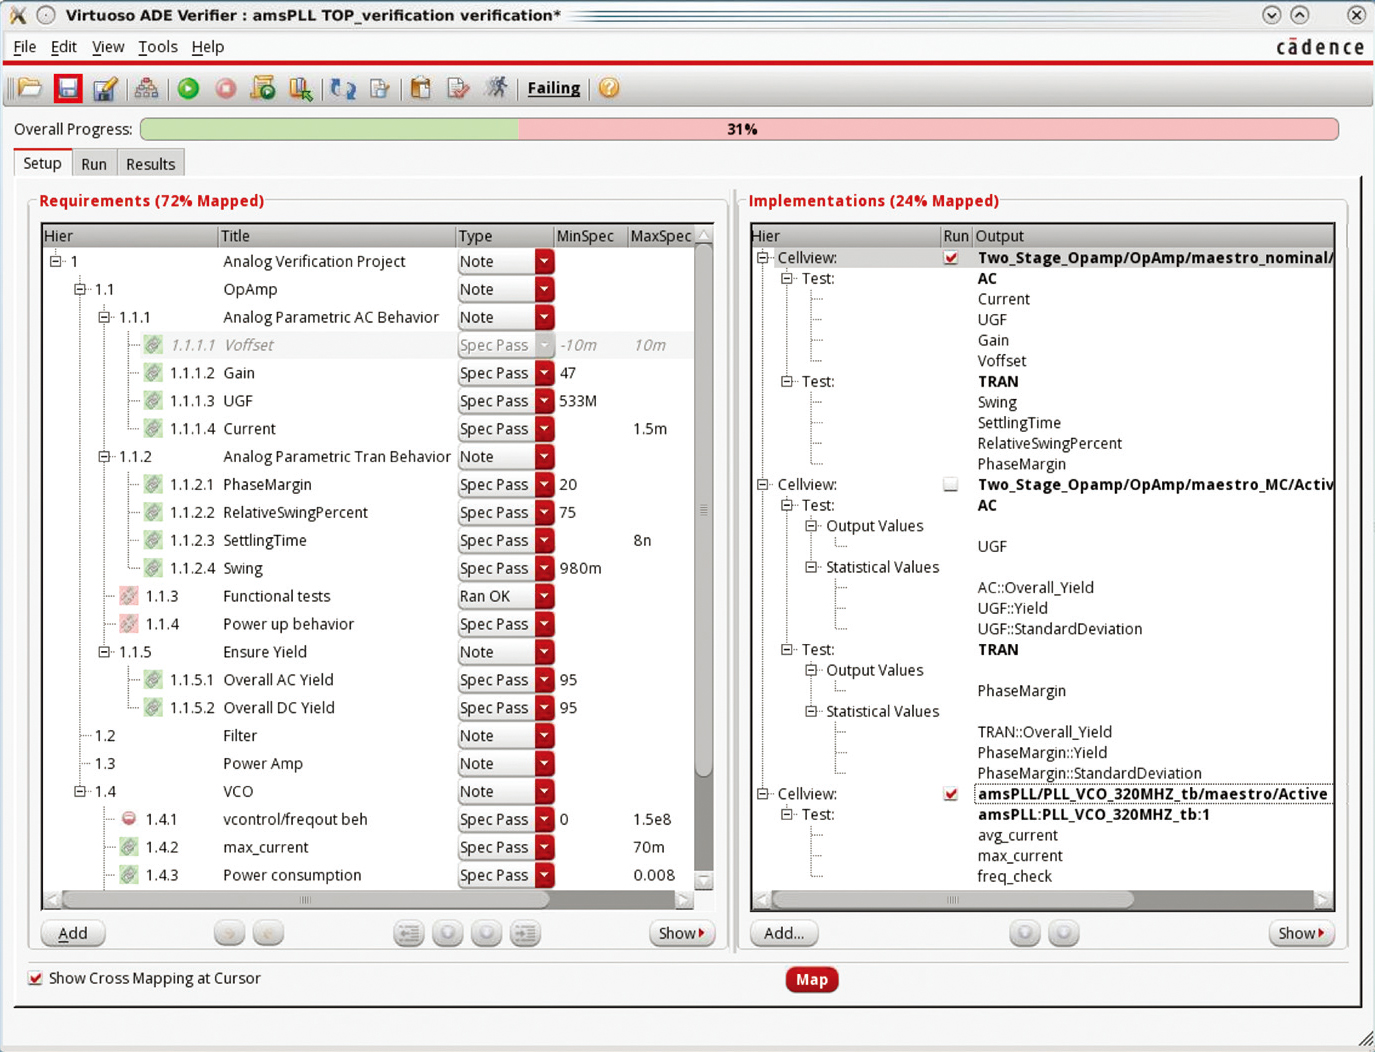Open Type dropdown for Functional tests row
Viewport: 1375px width, 1052px height.
(x=544, y=596)
